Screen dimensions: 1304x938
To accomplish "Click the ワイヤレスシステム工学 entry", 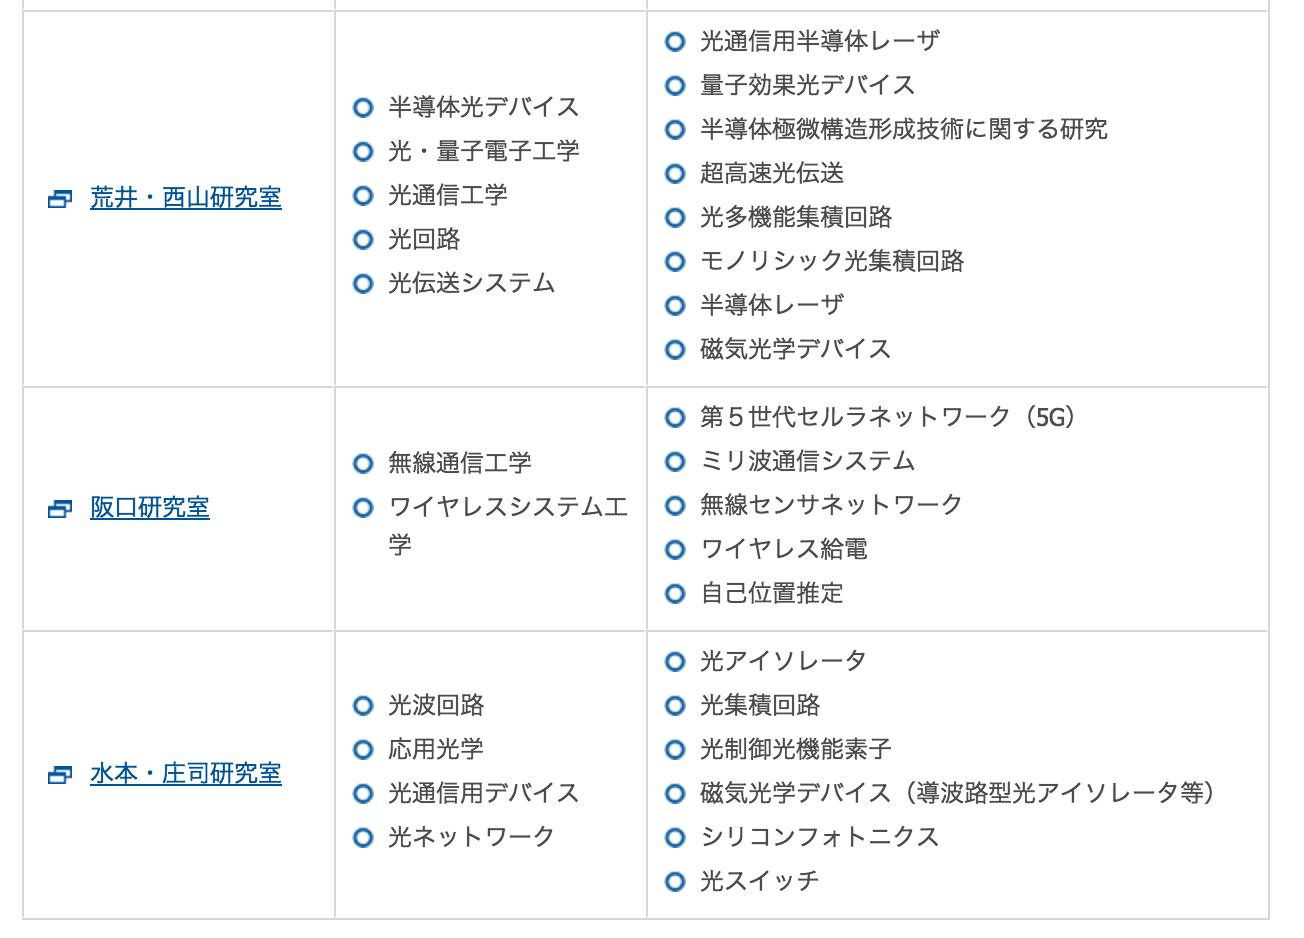I will [508, 526].
